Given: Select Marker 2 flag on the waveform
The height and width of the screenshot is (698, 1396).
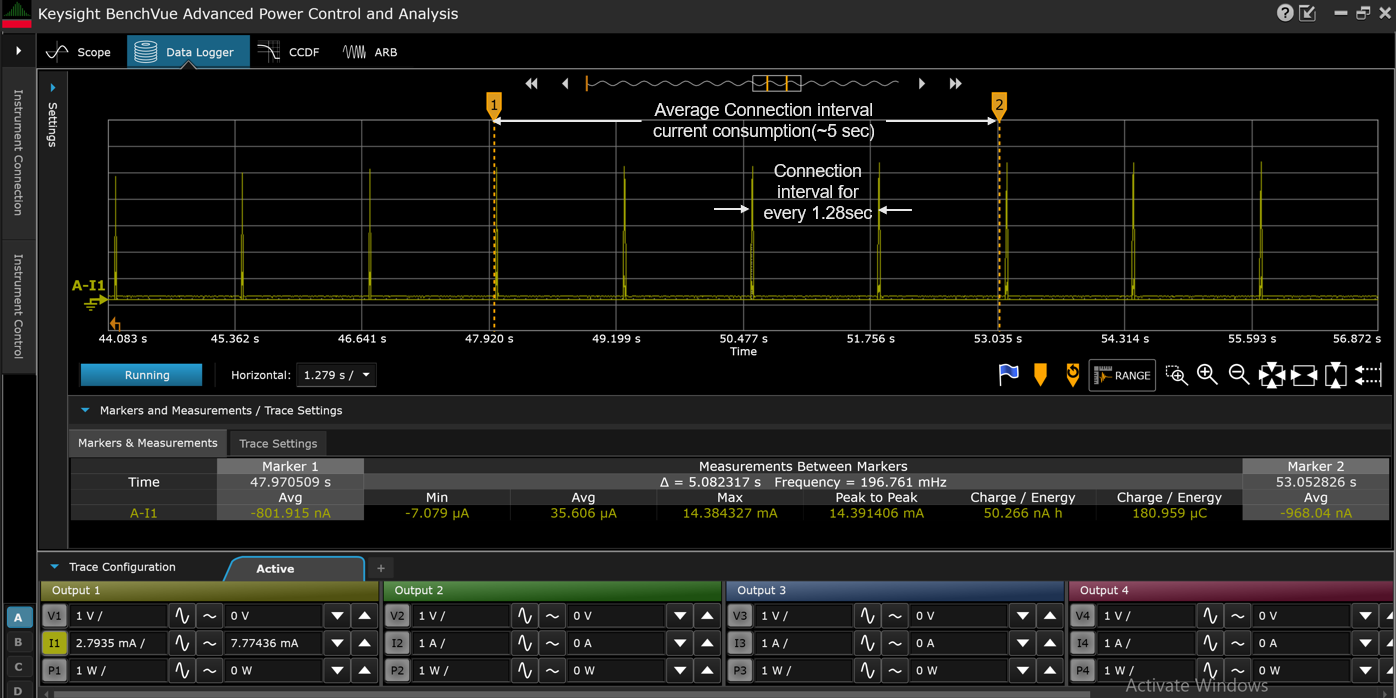Looking at the screenshot, I should point(998,103).
